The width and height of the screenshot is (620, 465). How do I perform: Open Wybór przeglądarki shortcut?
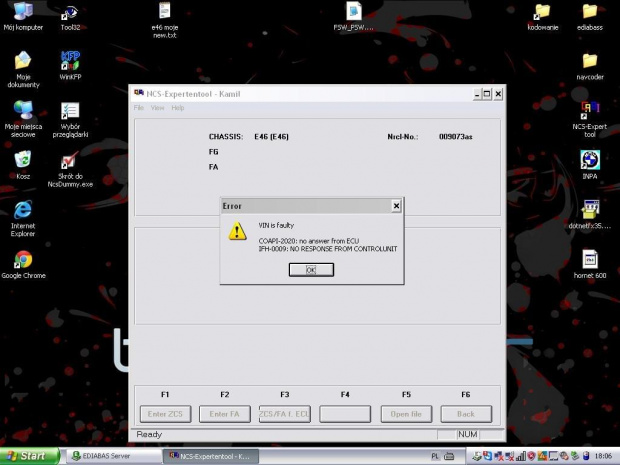tap(70, 119)
